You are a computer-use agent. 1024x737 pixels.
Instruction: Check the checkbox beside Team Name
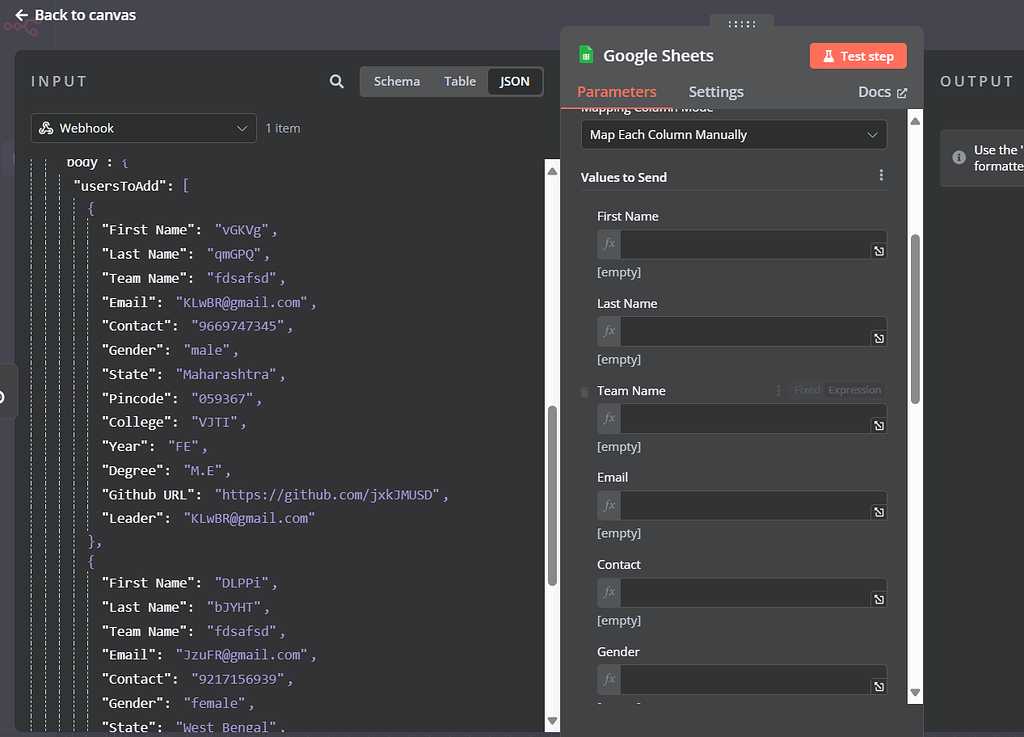584,391
